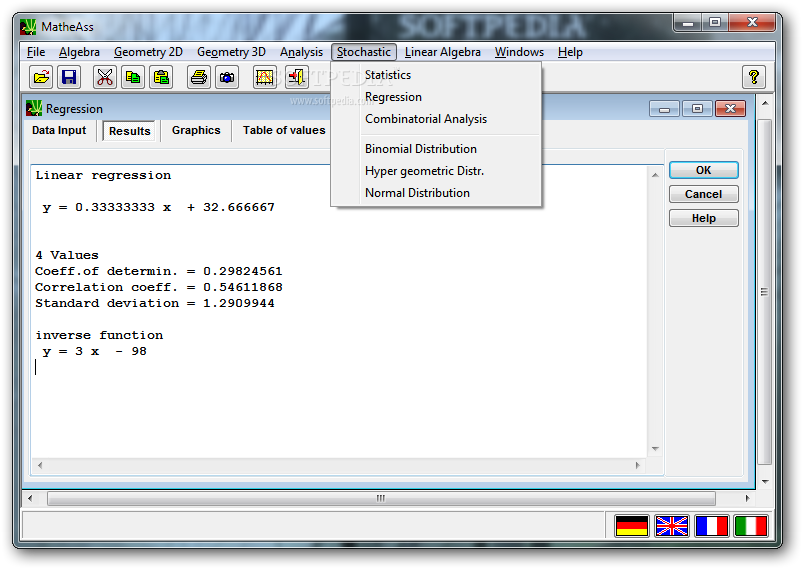803x569 pixels.
Task: Open the question mark help icon
Action: [x=754, y=77]
